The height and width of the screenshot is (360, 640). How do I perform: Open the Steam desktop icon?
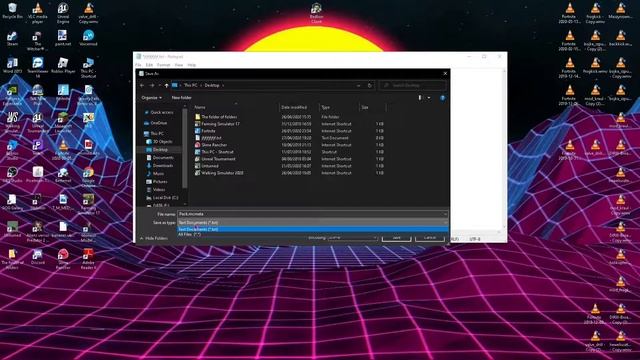tap(12, 38)
